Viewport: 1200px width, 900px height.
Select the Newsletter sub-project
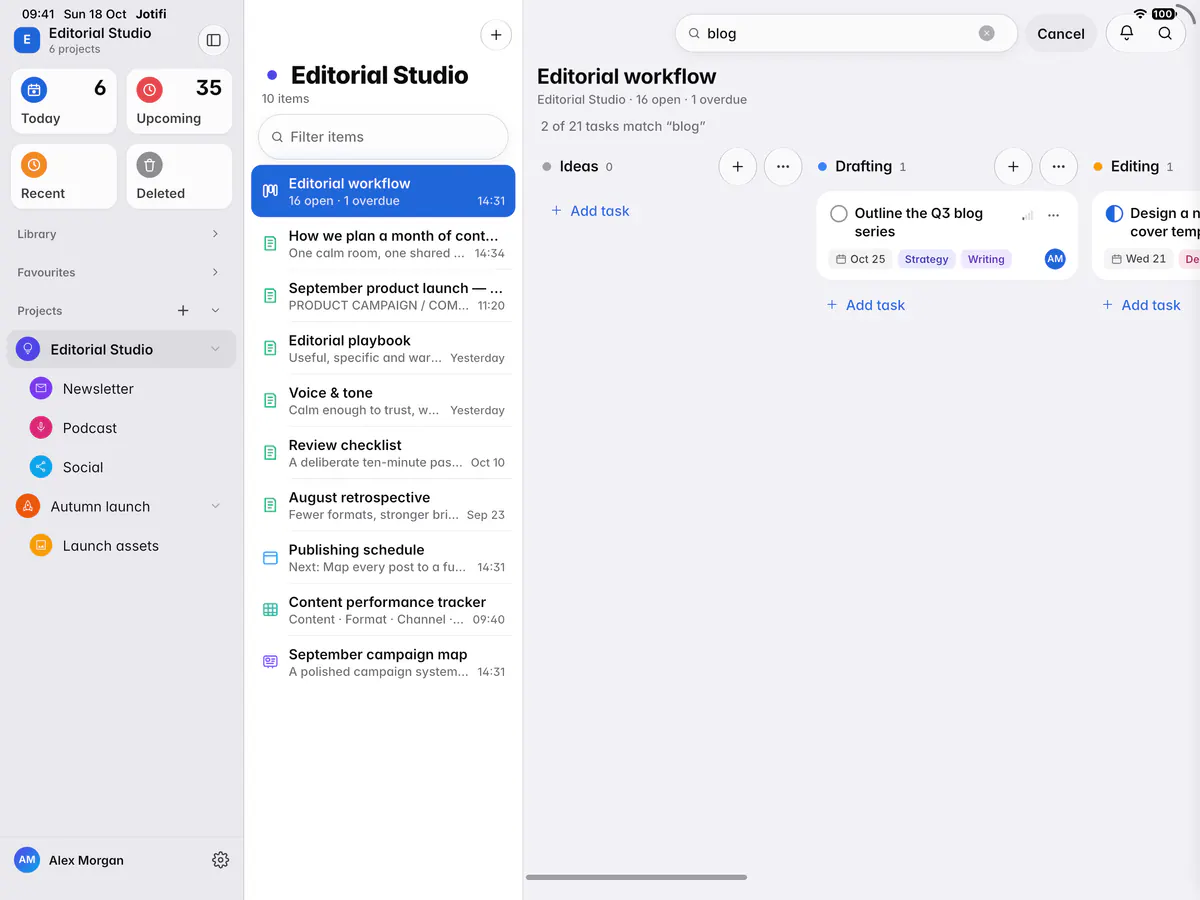[x=122, y=389]
